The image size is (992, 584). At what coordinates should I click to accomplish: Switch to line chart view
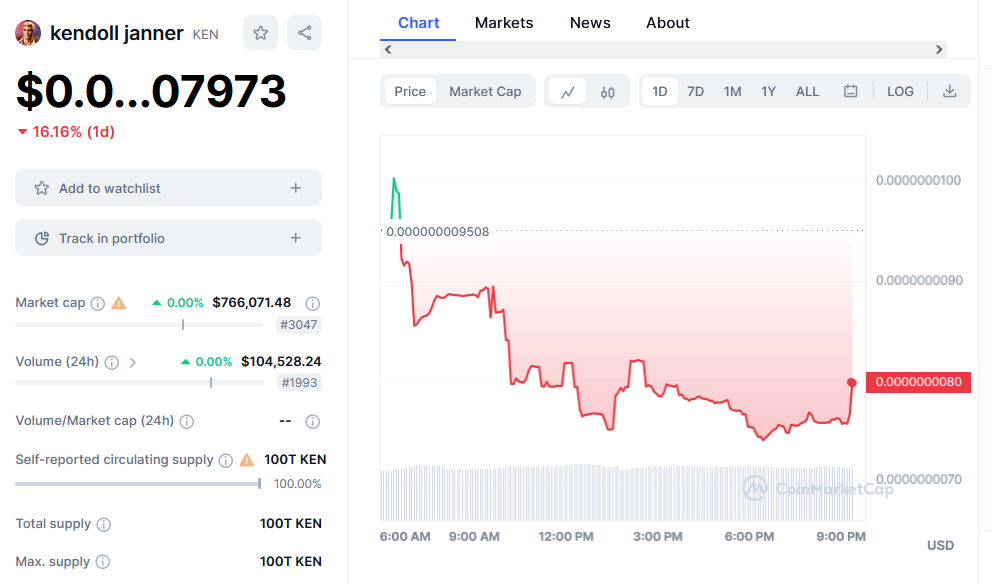[x=567, y=92]
